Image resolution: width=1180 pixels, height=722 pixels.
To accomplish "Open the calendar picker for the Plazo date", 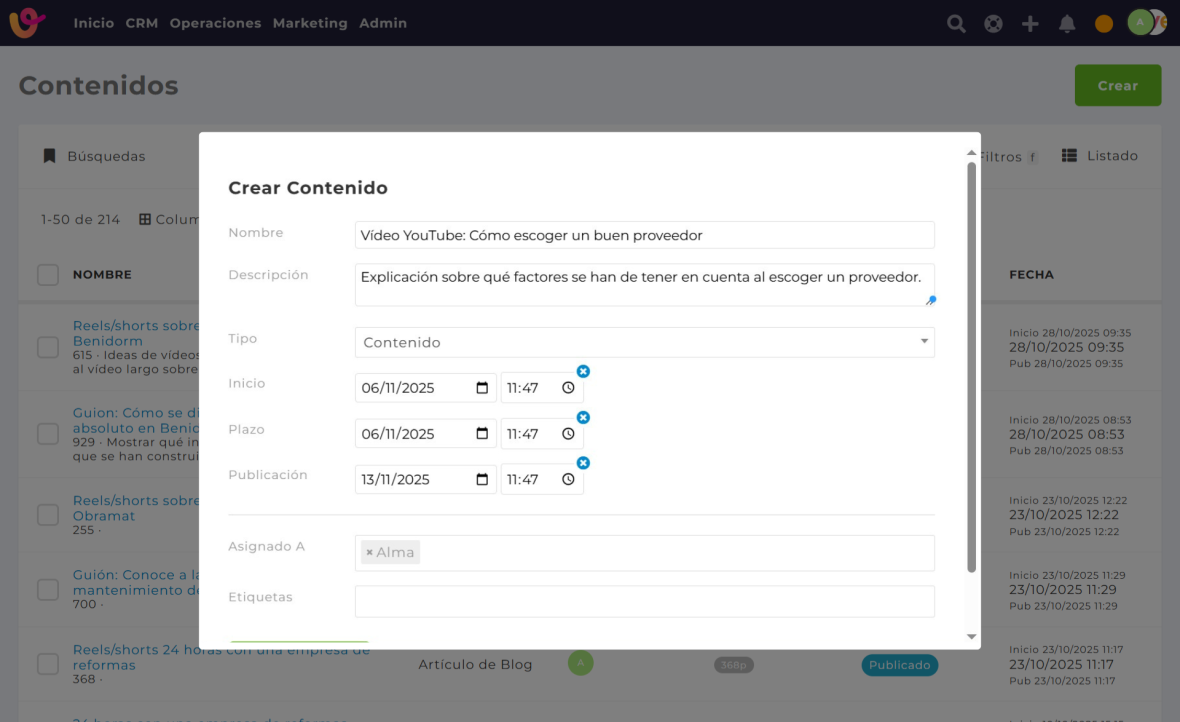I will click(482, 433).
